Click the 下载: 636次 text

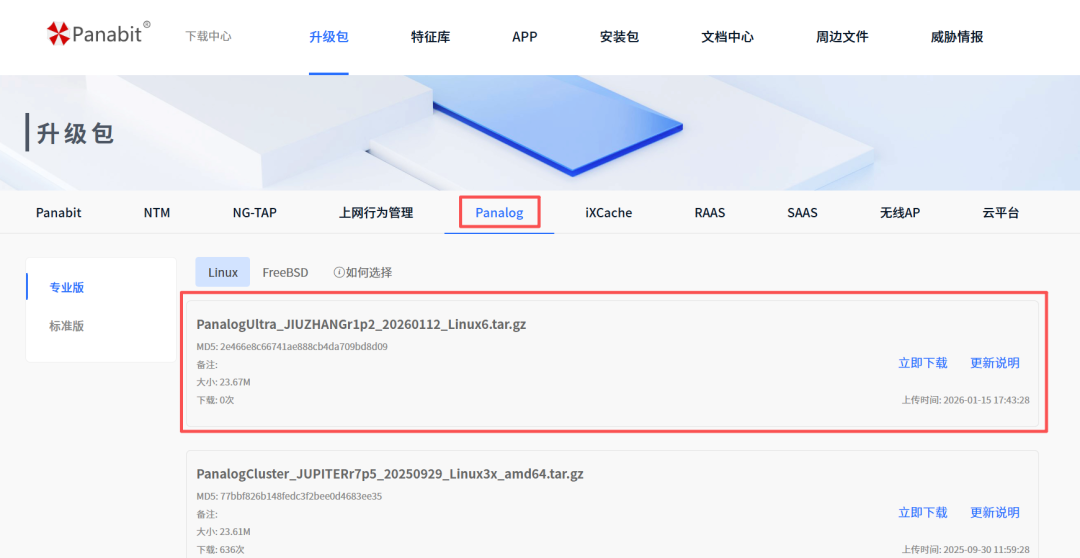point(220,549)
